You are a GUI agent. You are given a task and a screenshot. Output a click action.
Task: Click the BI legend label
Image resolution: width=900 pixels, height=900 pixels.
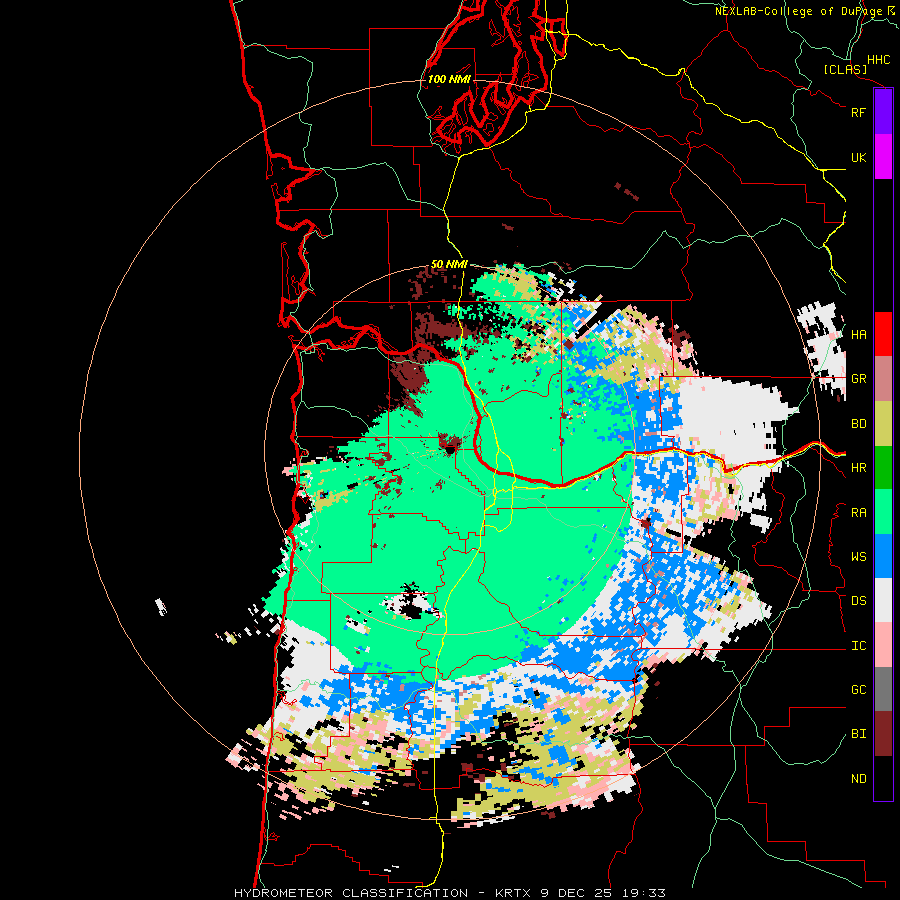coord(858,734)
